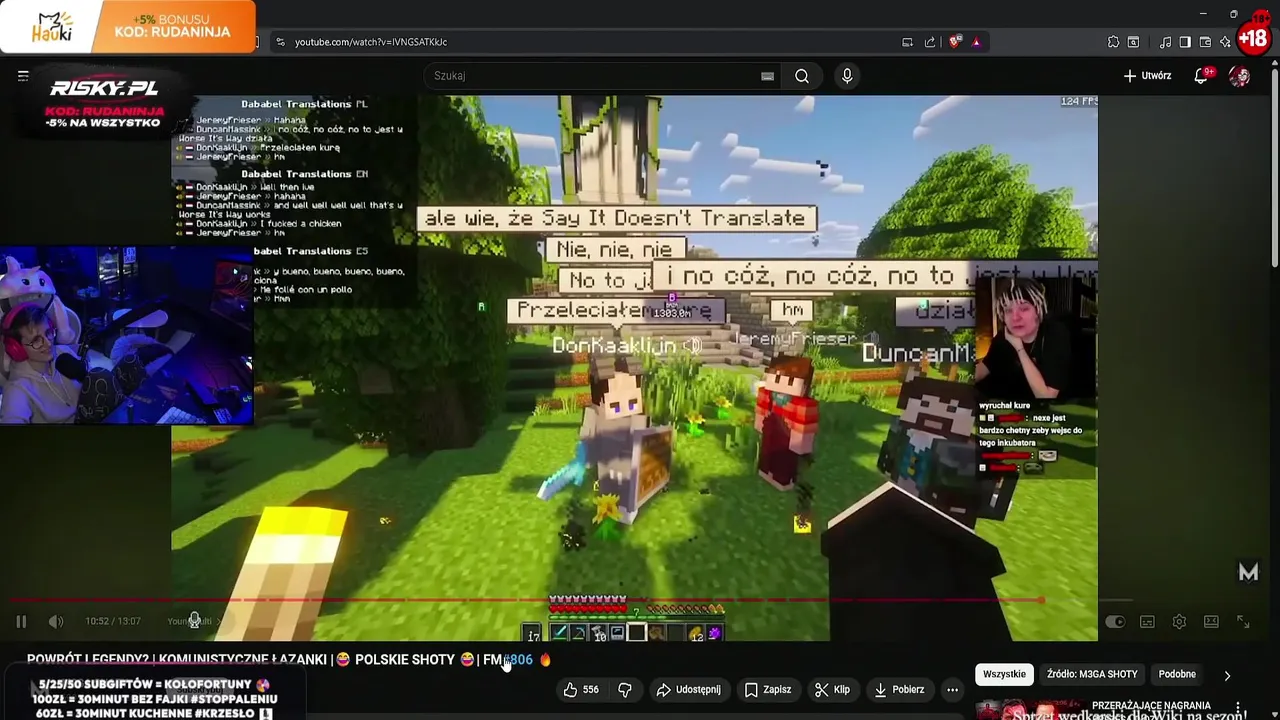The width and height of the screenshot is (1280, 720).
Task: Open options for PRZERAŻAJĄCE NAGRANIA video
Action: pos(1238,709)
